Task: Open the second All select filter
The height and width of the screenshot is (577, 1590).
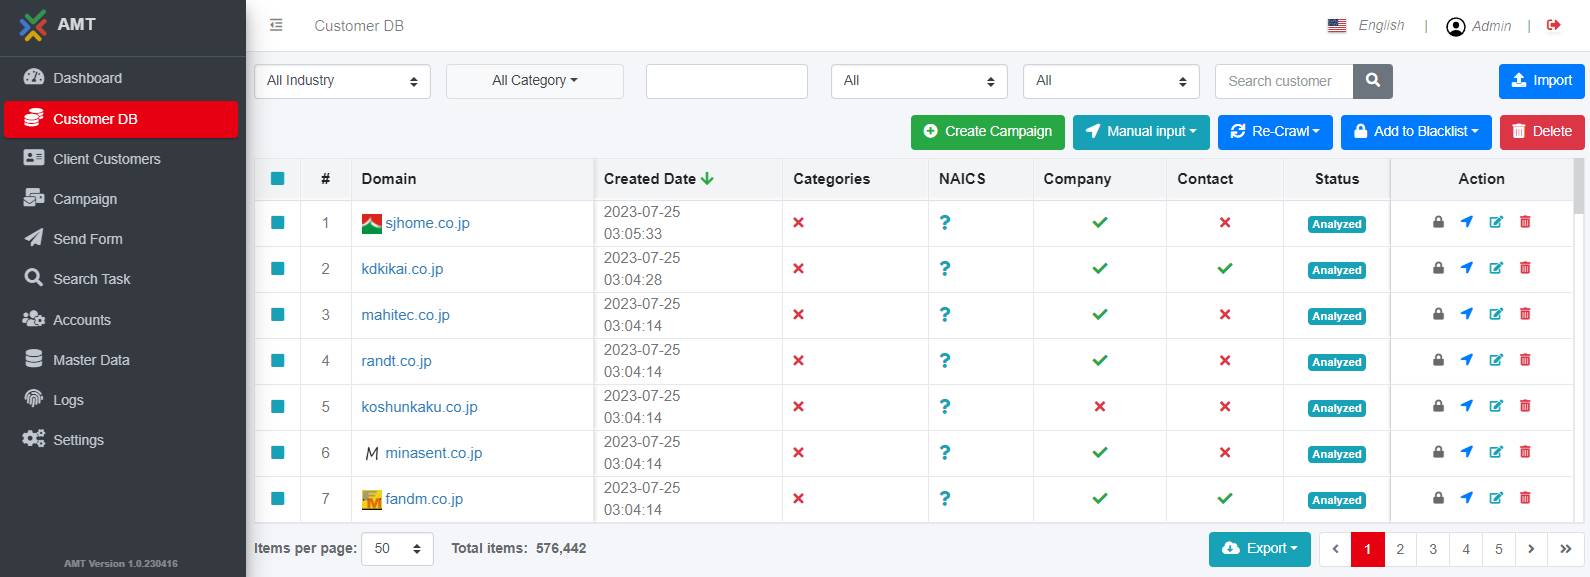Action: pos(1111,81)
